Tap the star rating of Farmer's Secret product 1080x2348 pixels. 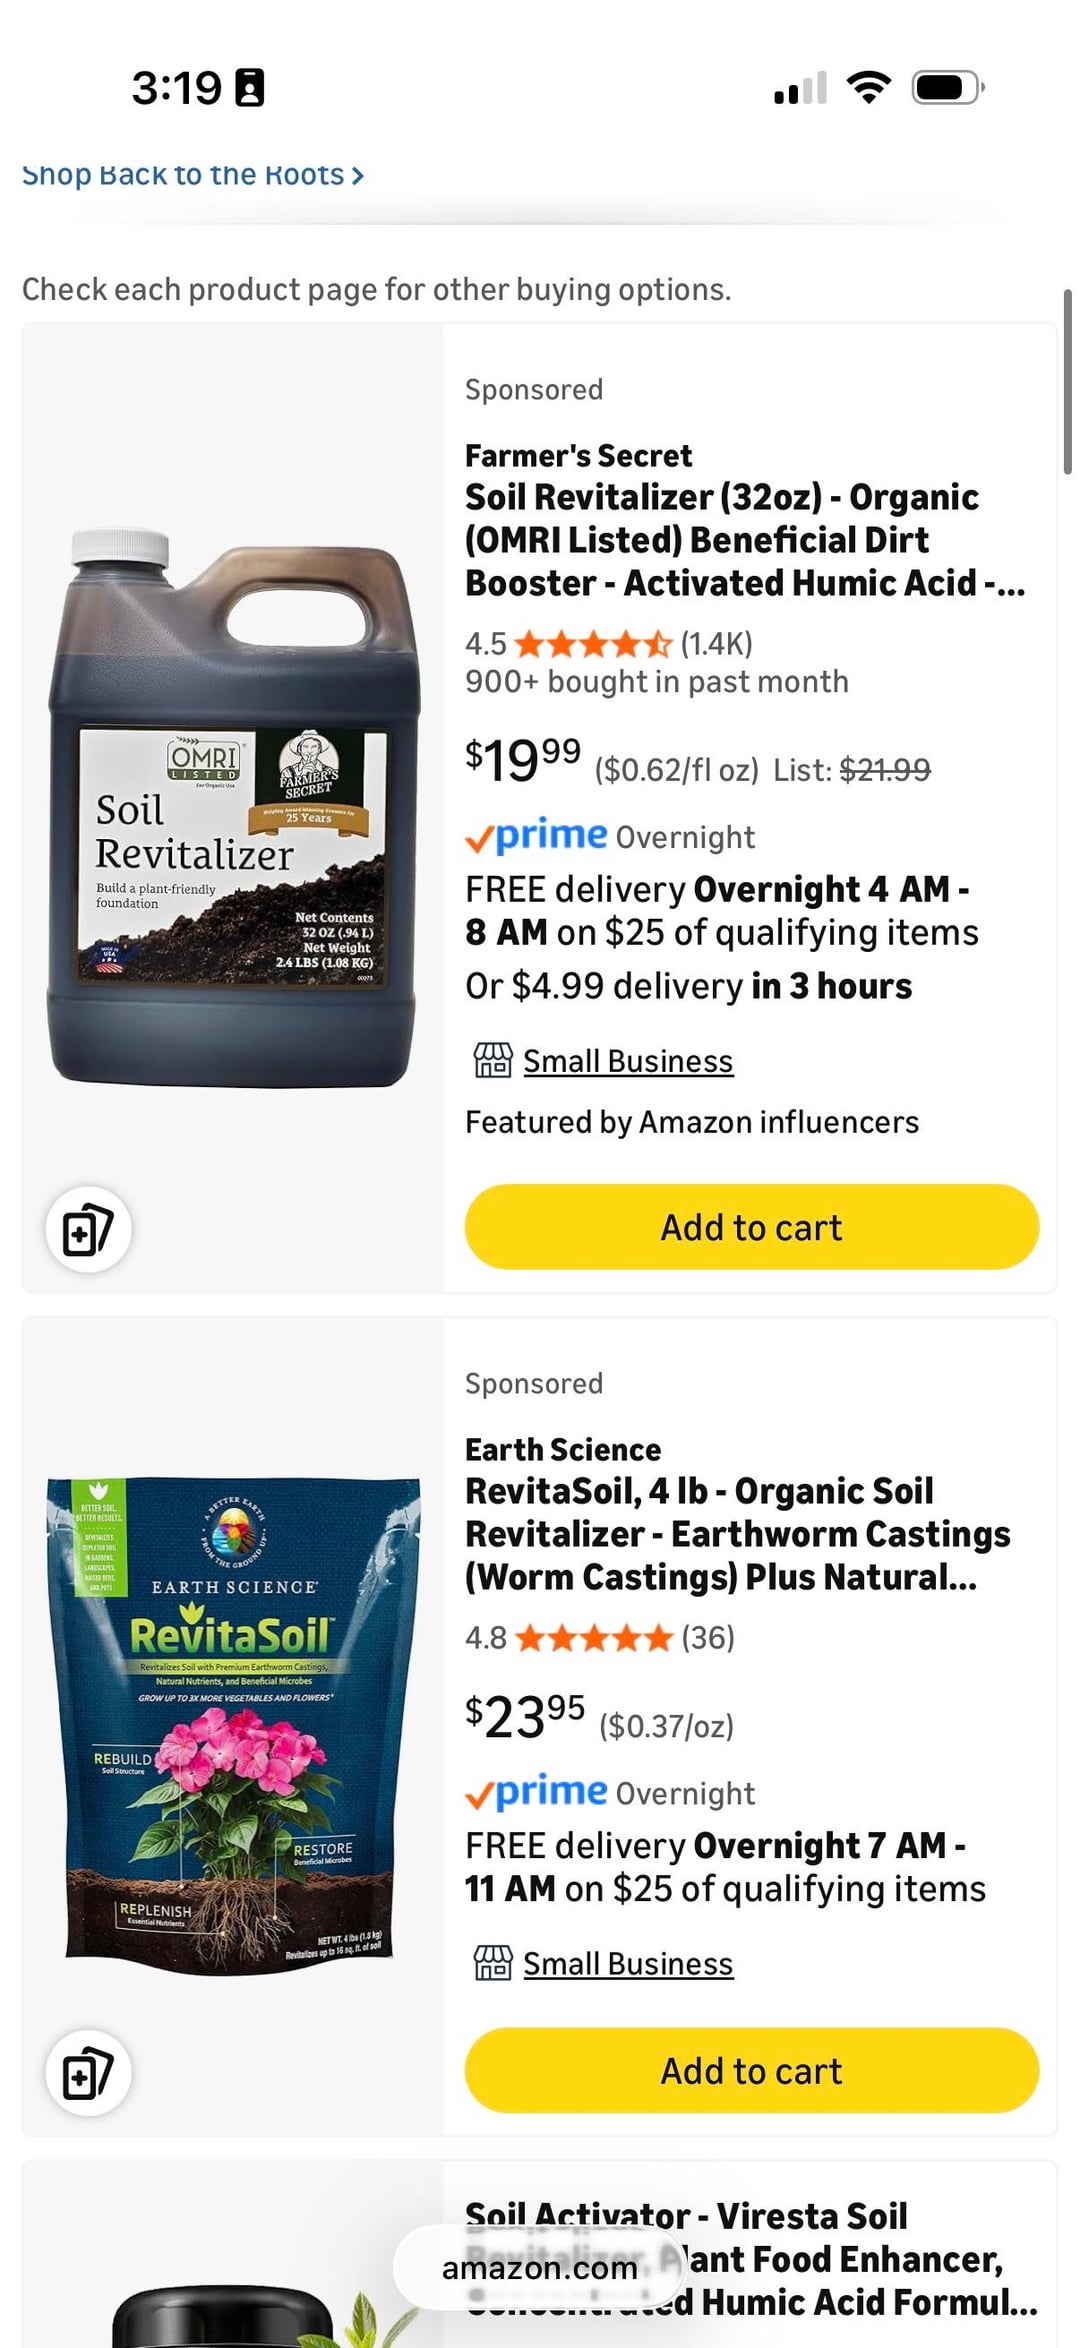tap(593, 644)
